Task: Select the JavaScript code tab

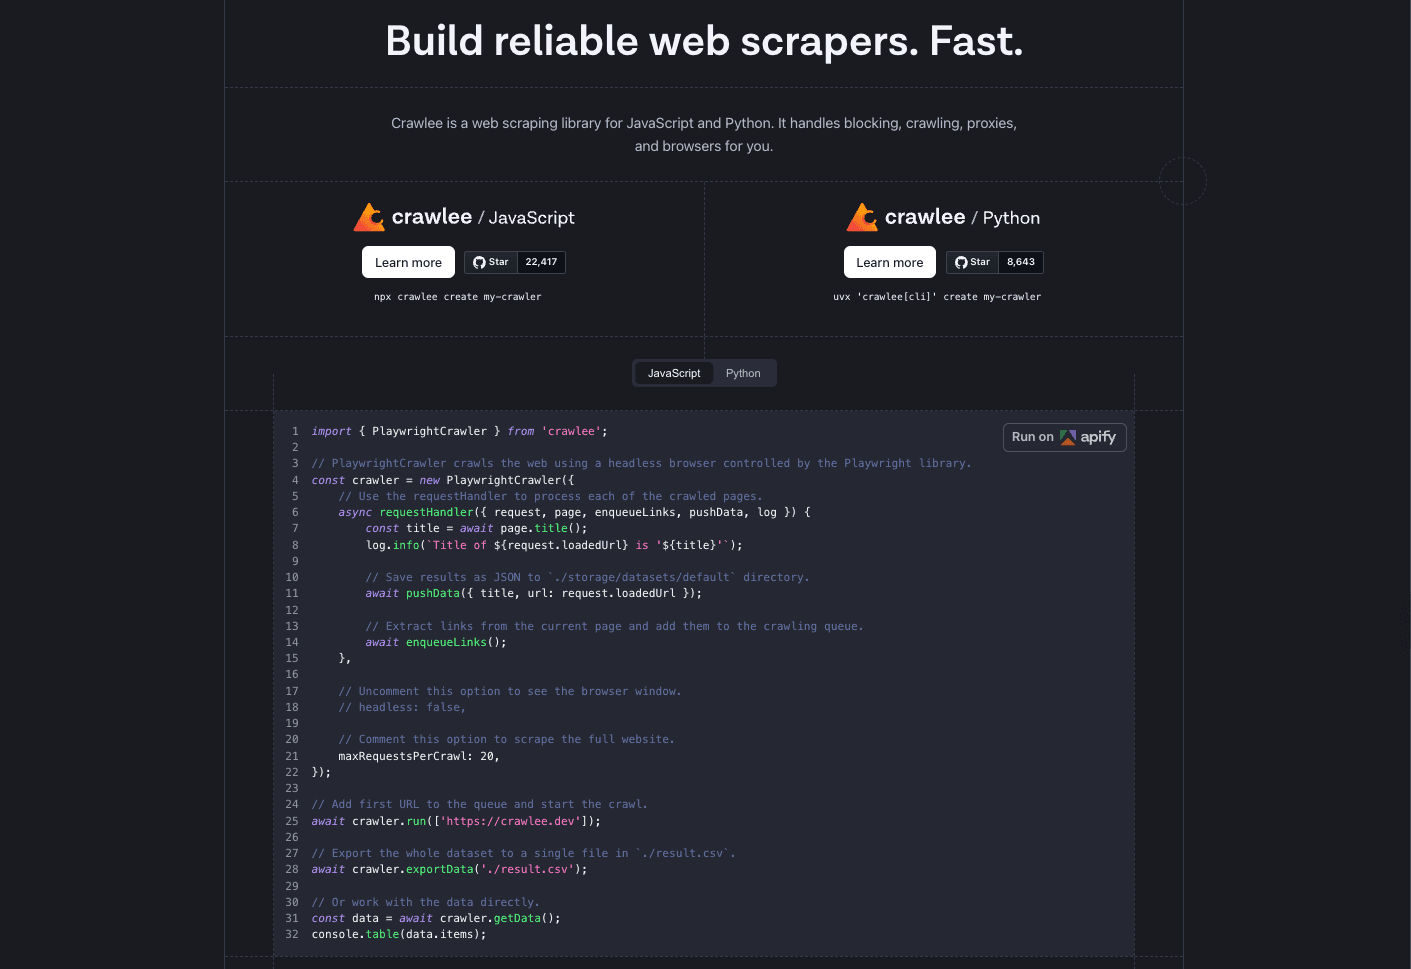Action: click(x=674, y=373)
